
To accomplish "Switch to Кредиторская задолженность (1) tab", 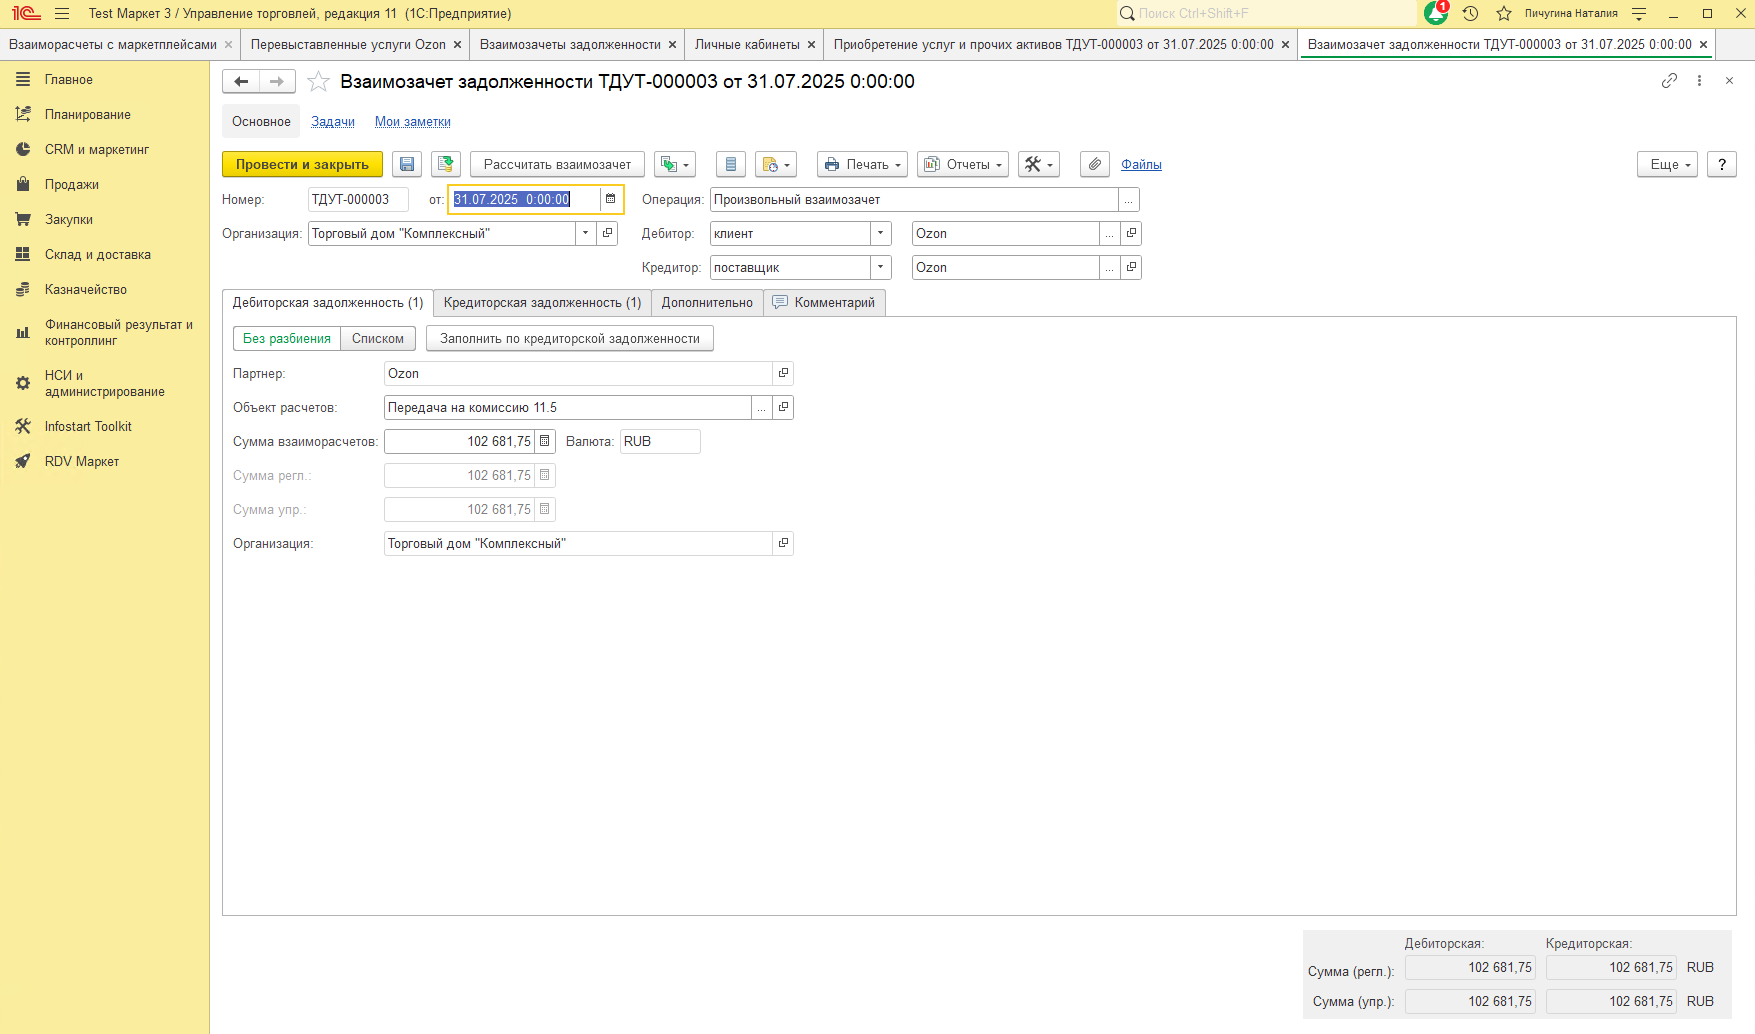I will pyautogui.click(x=542, y=303).
